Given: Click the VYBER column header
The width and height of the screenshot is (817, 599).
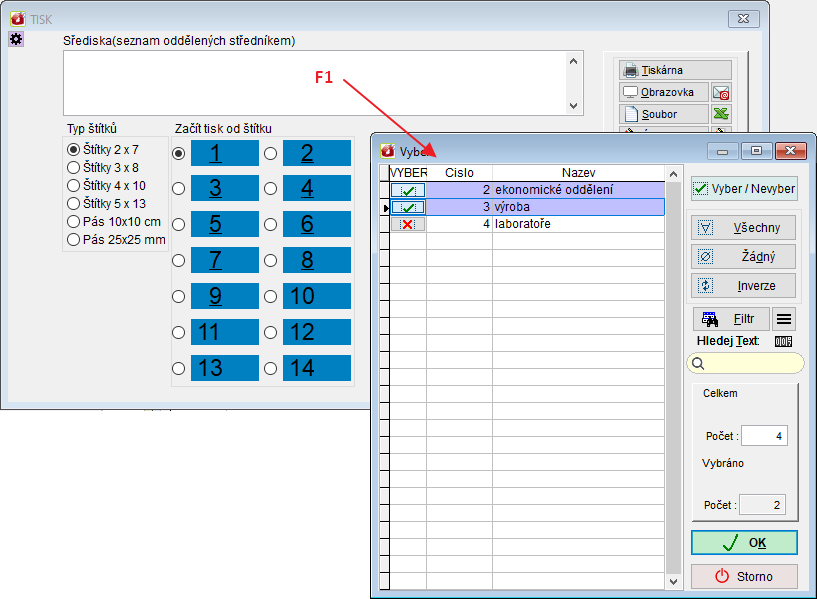Looking at the screenshot, I should click(408, 173).
